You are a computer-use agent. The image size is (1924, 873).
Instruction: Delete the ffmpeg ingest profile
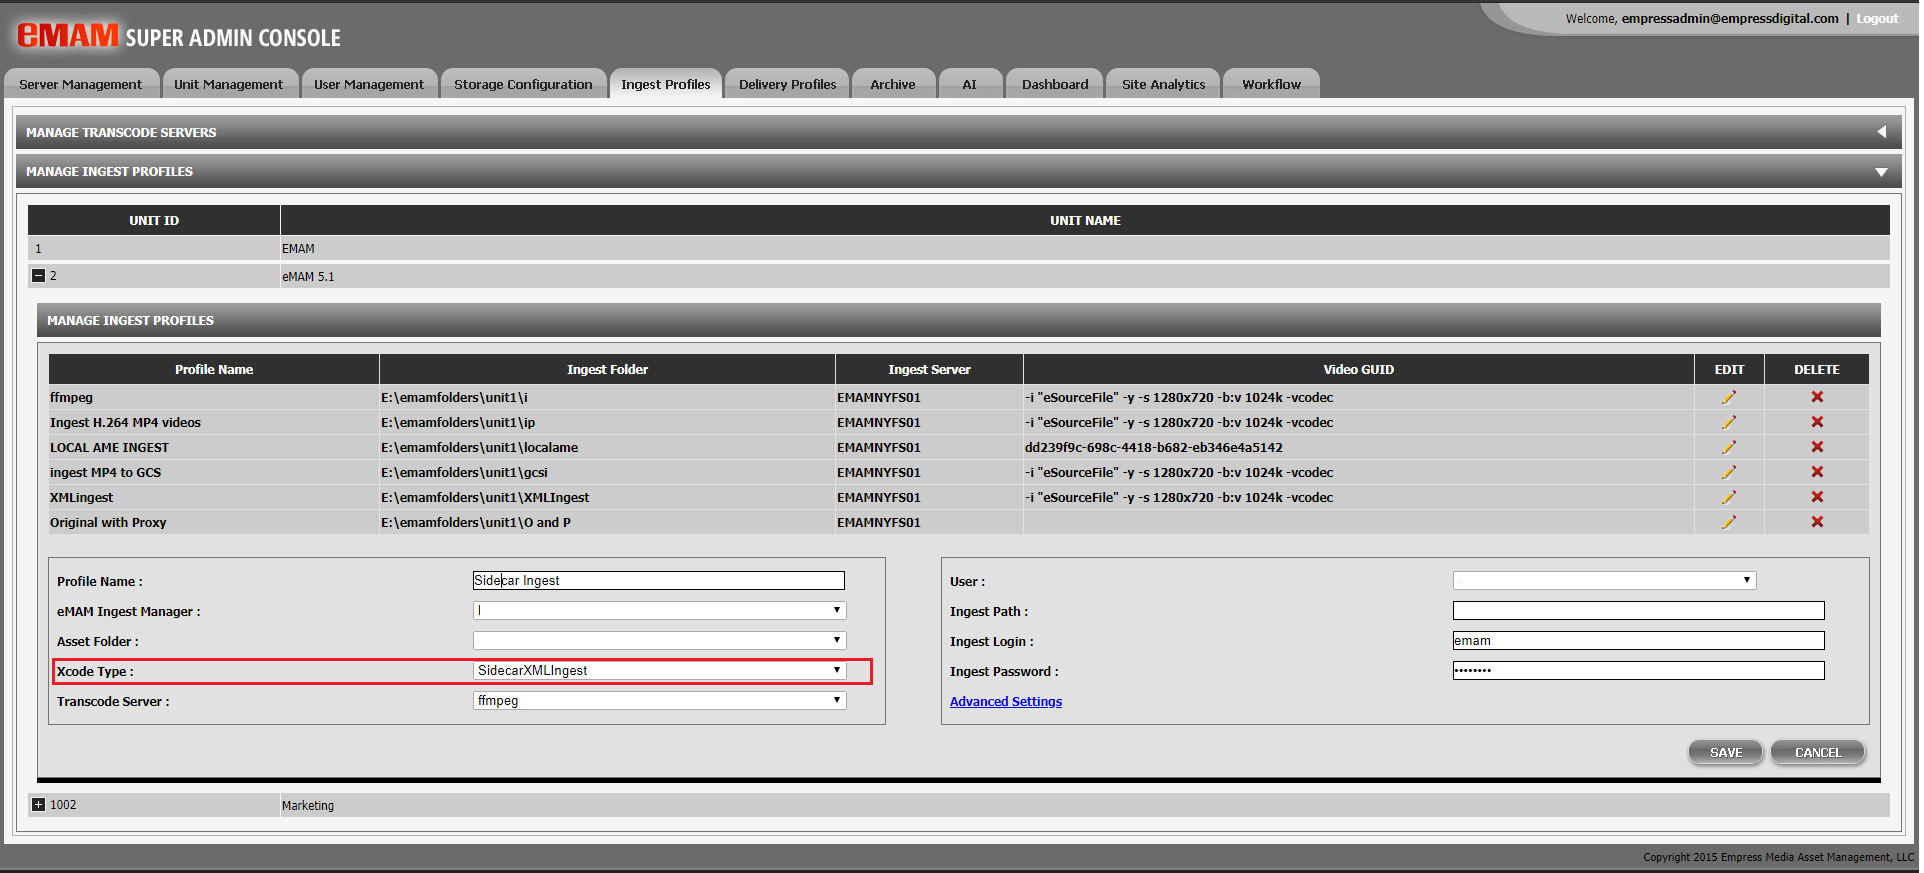coord(1817,397)
